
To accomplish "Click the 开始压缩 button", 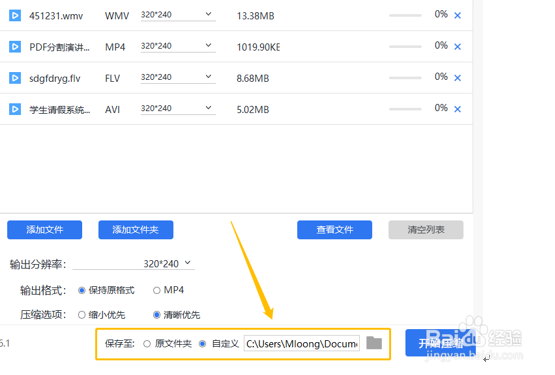I will (x=441, y=343).
